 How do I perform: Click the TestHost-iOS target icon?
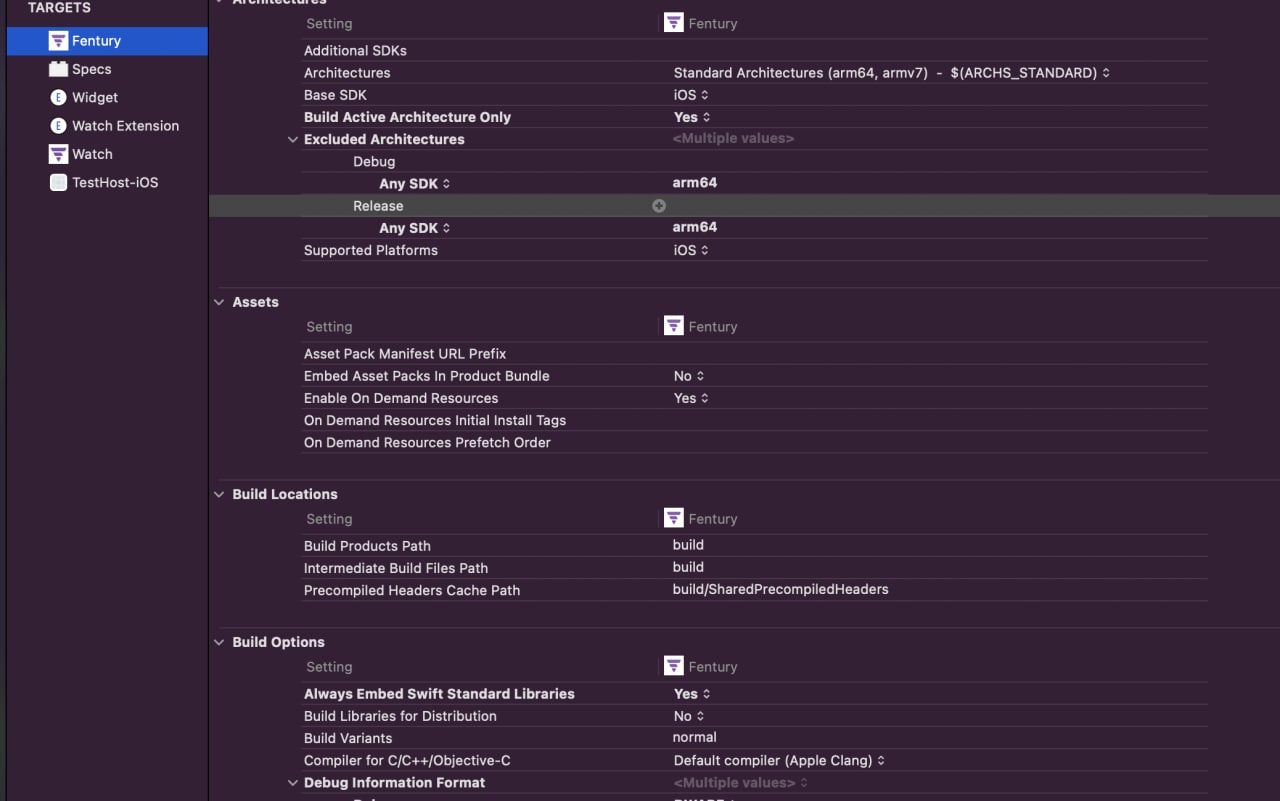(x=58, y=182)
